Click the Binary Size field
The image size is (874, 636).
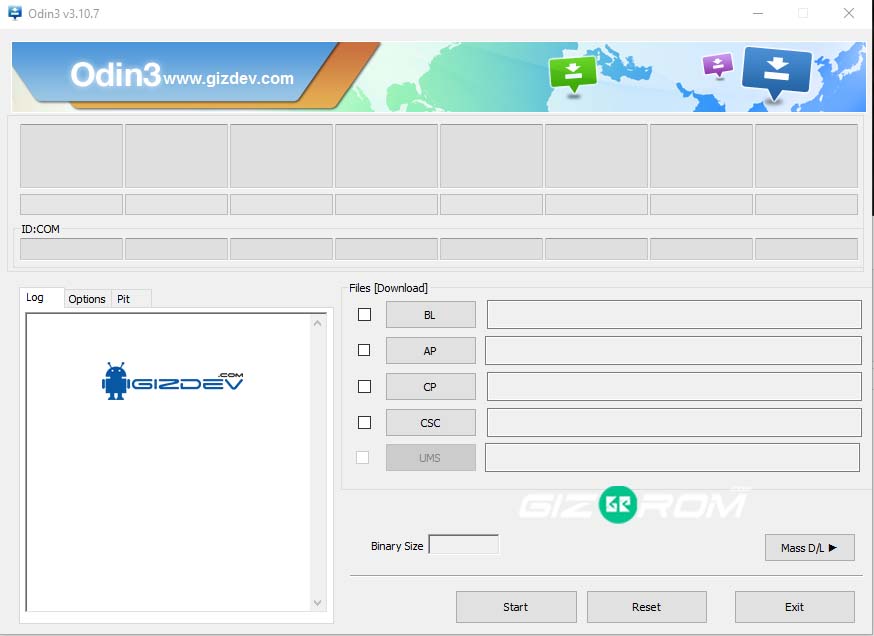(463, 545)
